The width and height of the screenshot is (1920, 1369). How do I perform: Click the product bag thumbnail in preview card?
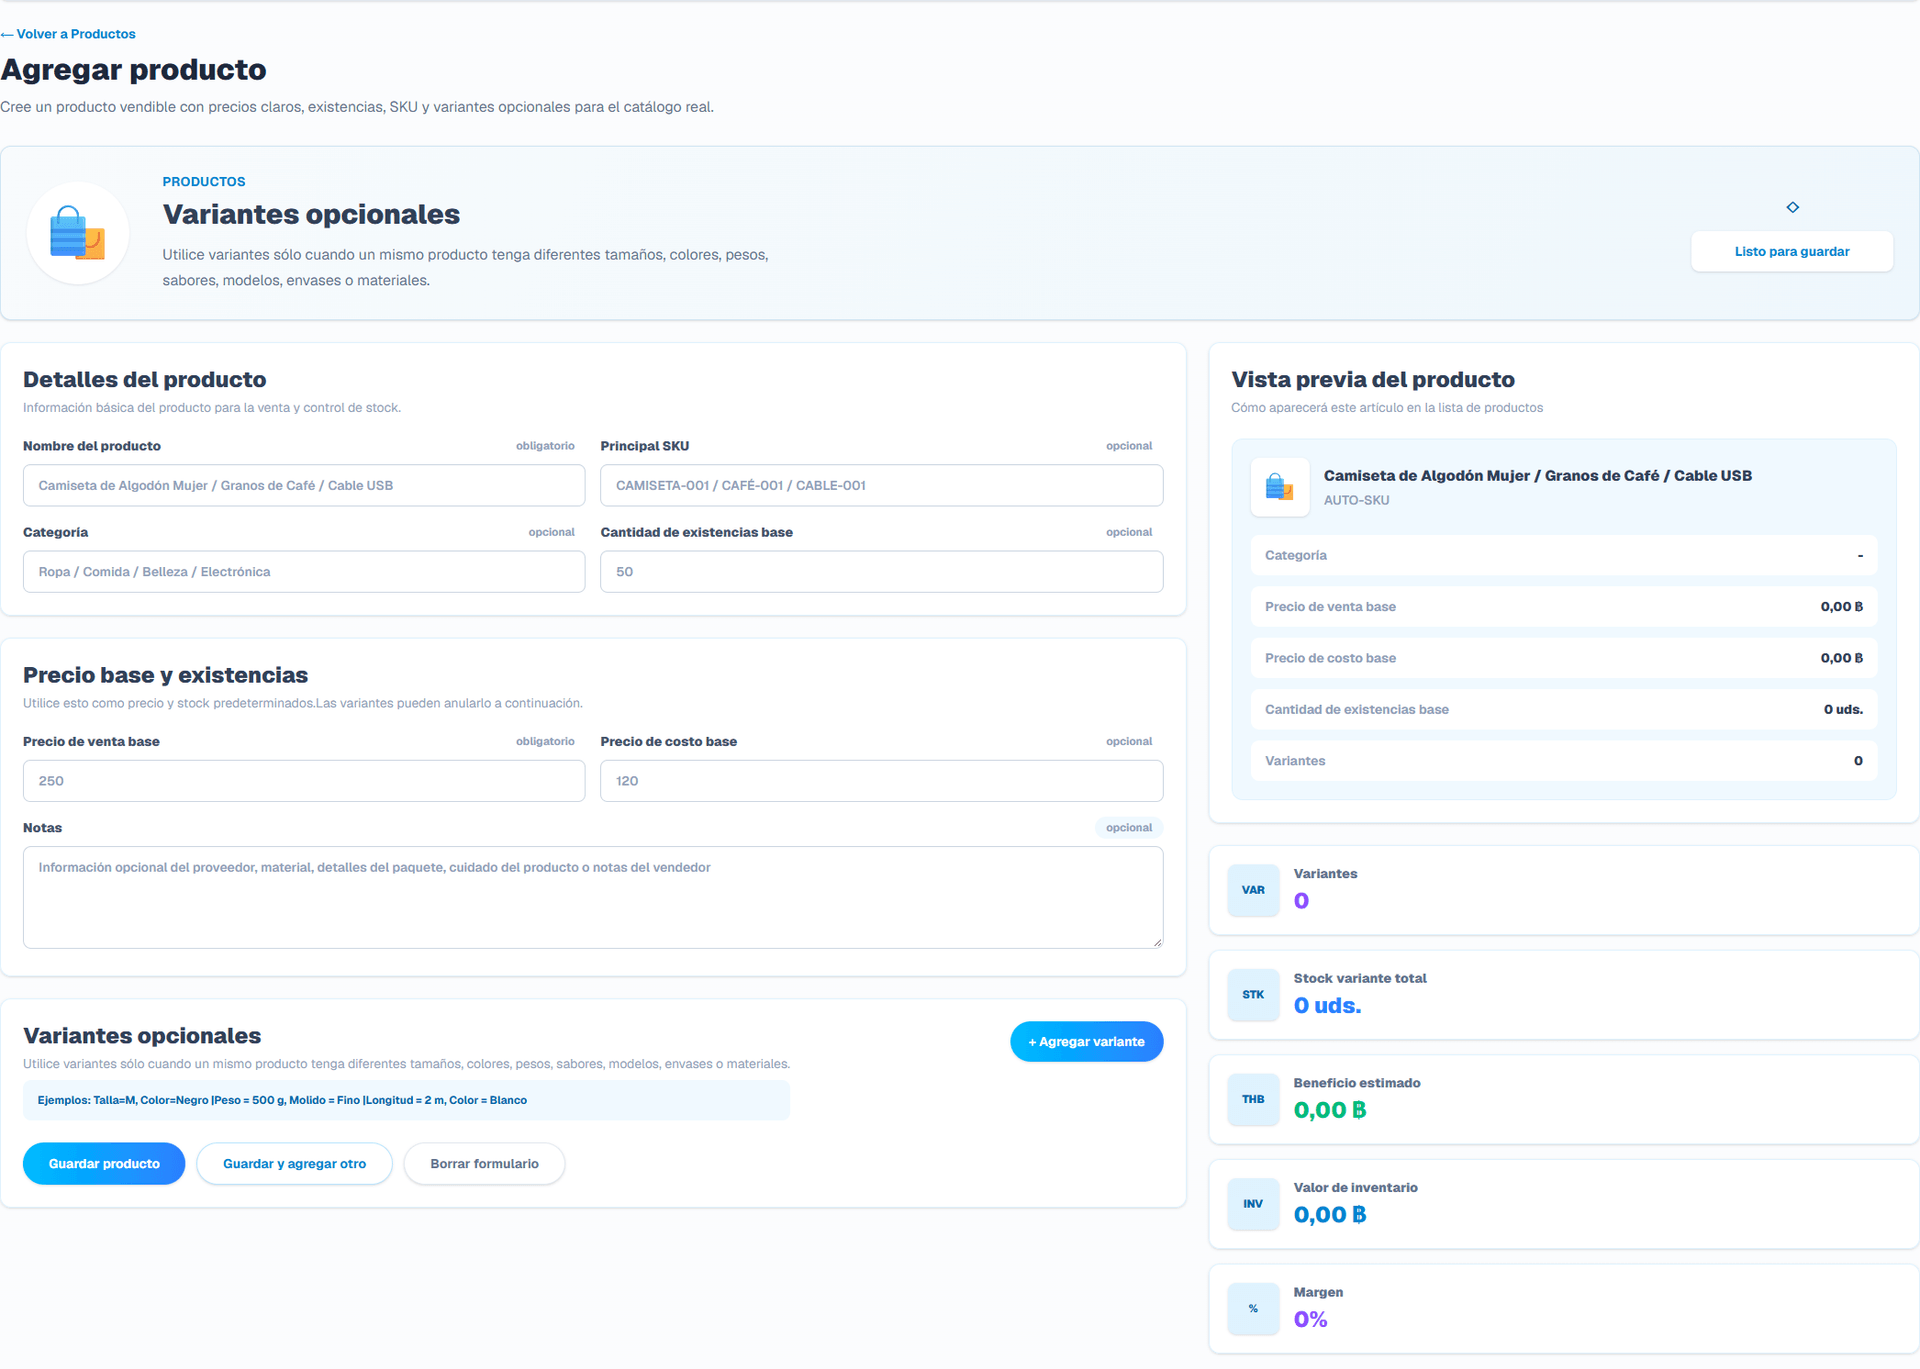tap(1280, 487)
